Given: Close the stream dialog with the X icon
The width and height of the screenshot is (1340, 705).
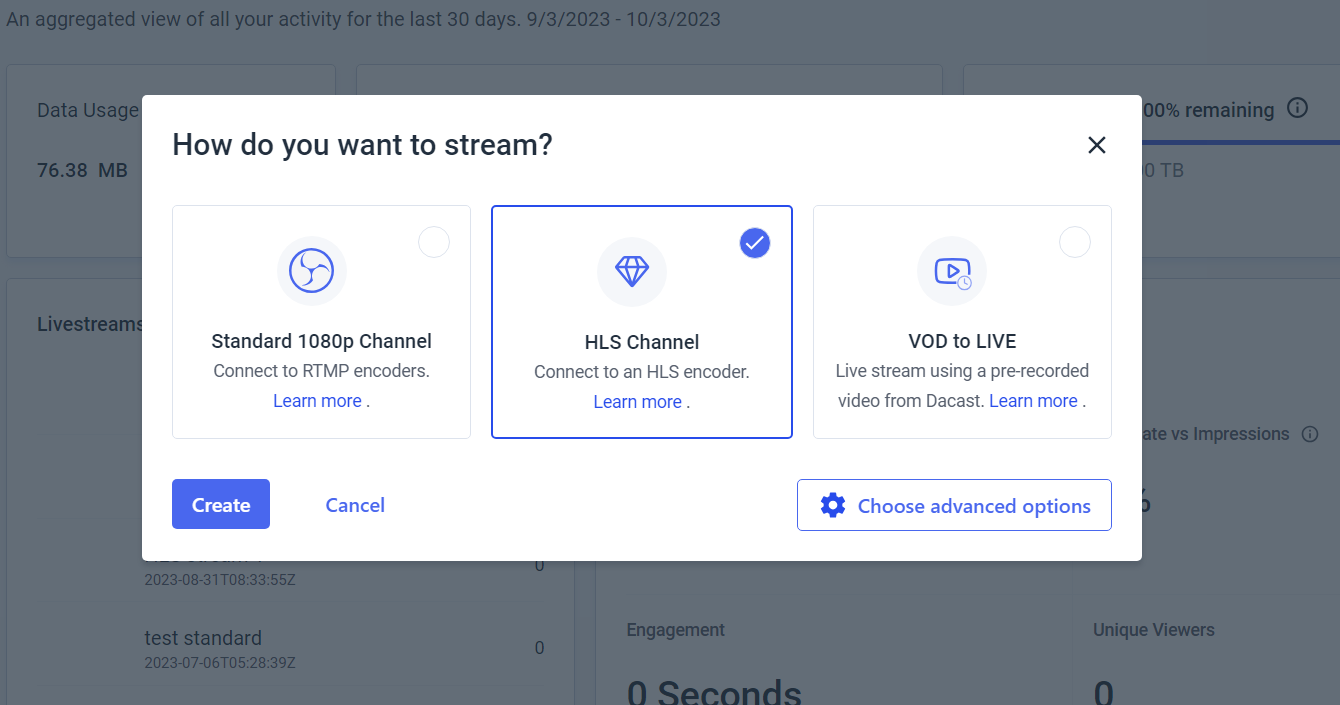Looking at the screenshot, I should [1097, 145].
